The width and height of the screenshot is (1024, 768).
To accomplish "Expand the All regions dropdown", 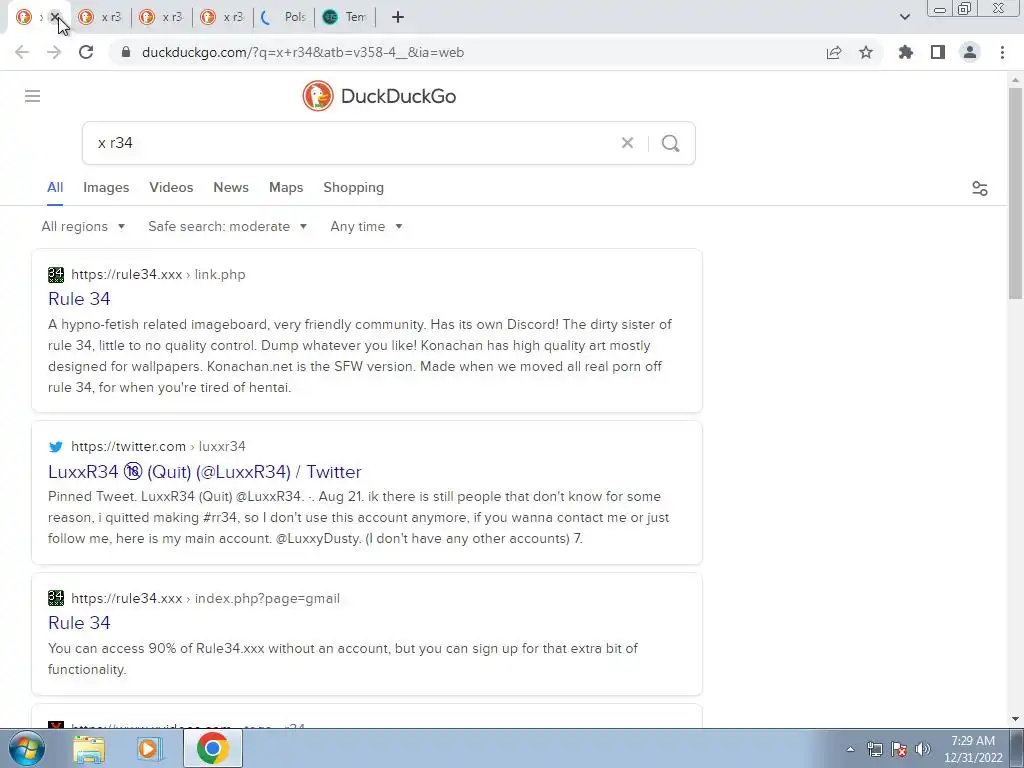I will tap(83, 227).
